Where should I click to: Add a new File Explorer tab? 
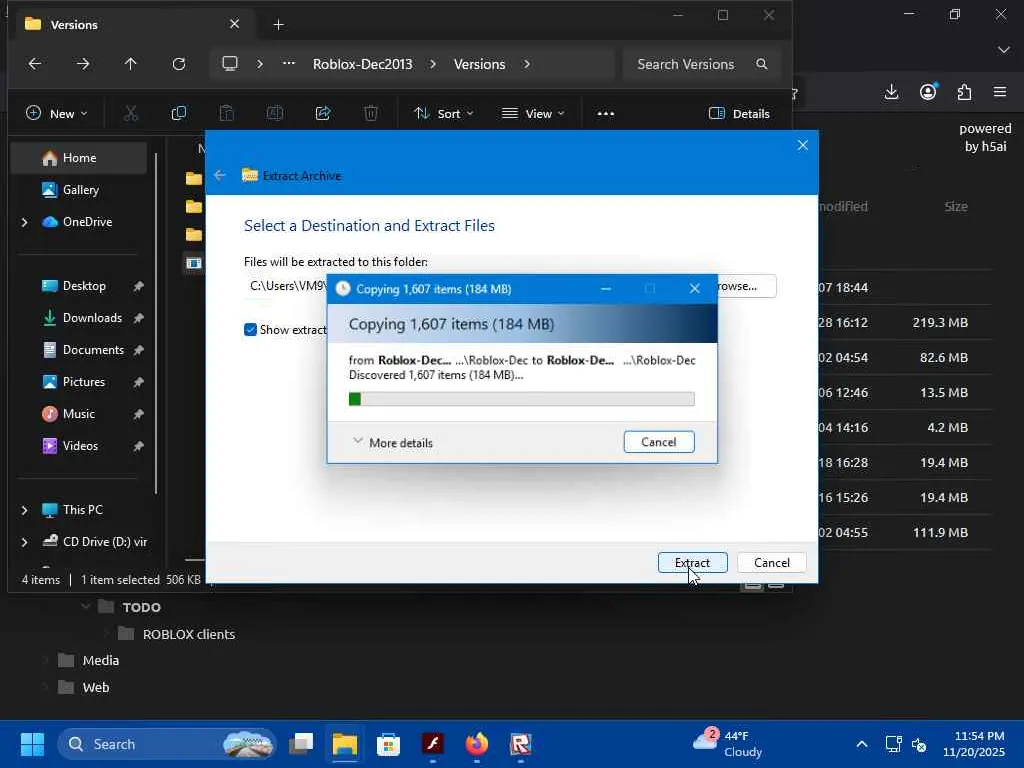pyautogui.click(x=278, y=24)
